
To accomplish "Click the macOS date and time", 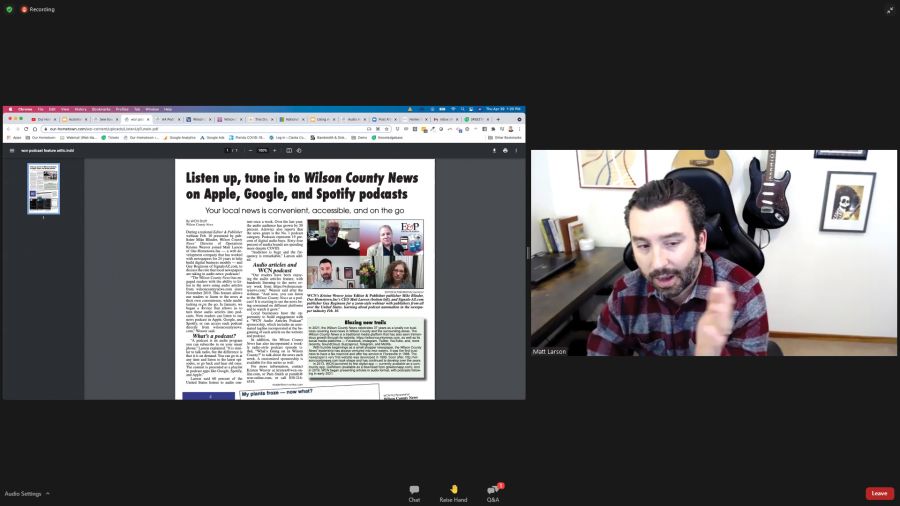I will pyautogui.click(x=503, y=109).
